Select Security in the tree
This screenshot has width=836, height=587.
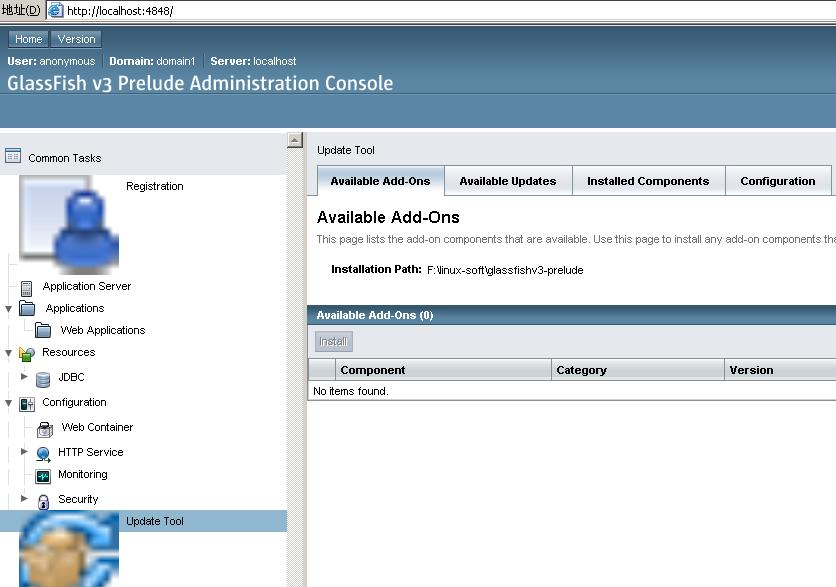coord(78,499)
